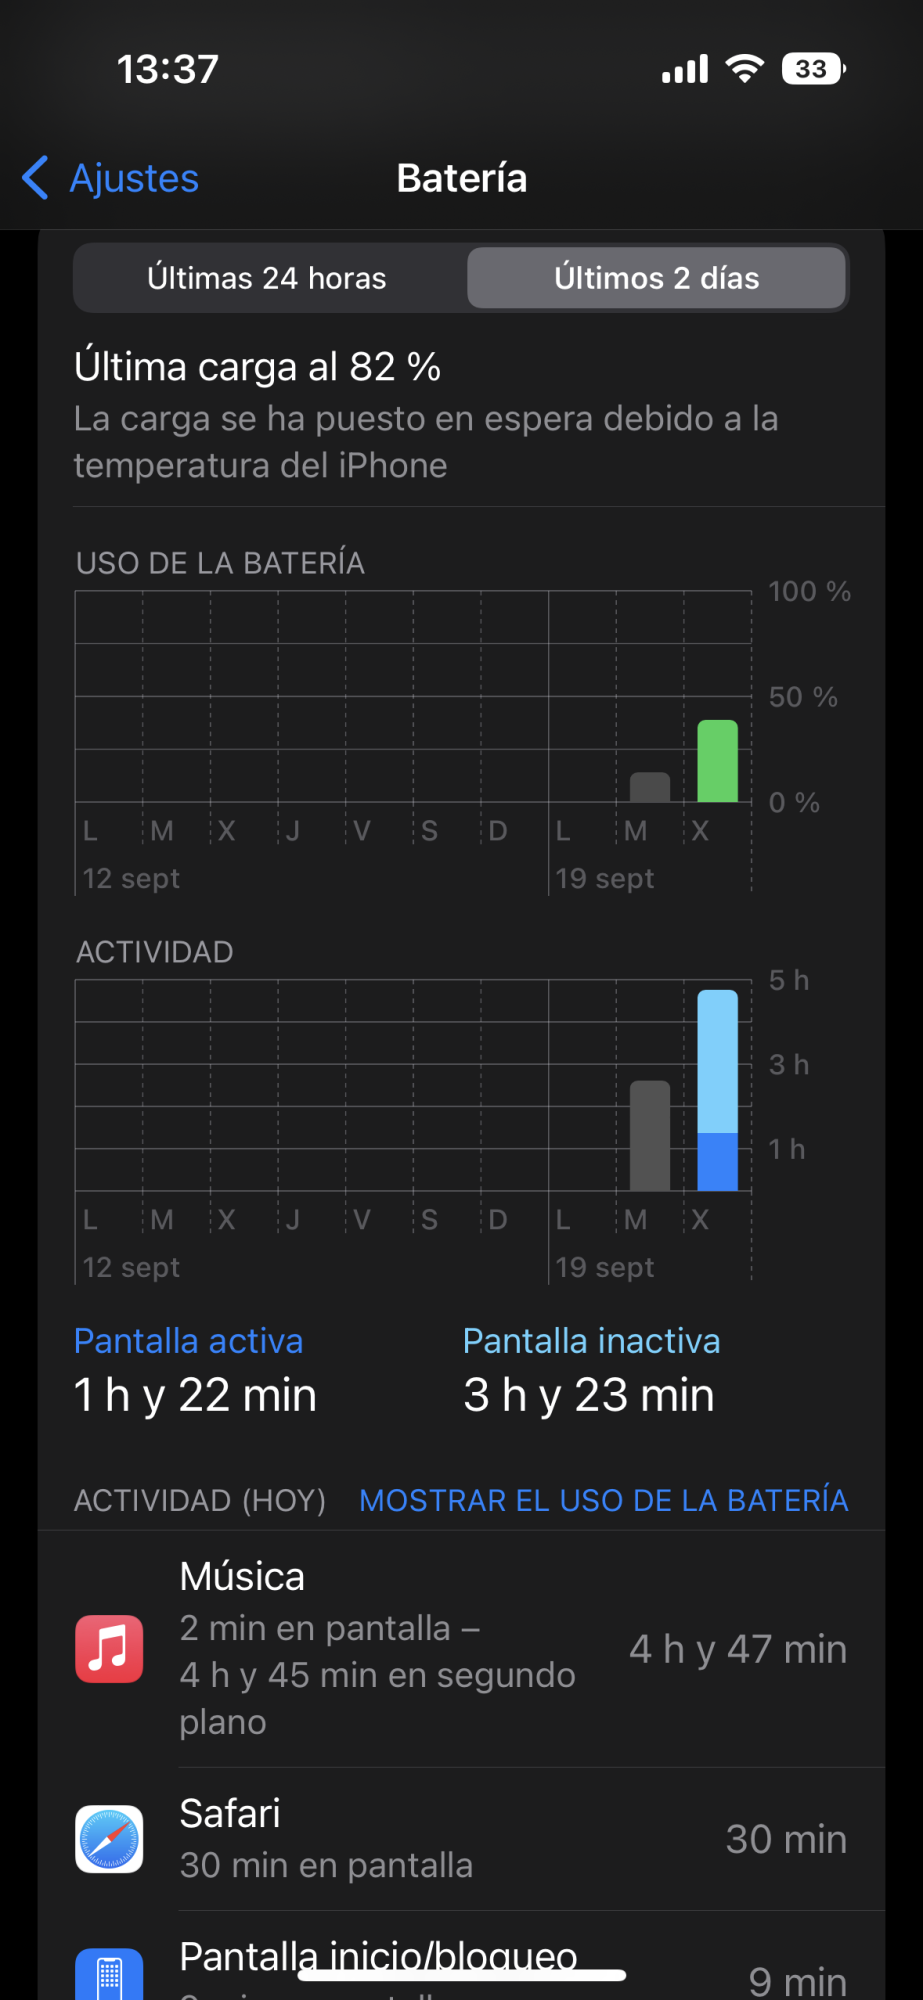Select the gray battery usage bar

650,787
